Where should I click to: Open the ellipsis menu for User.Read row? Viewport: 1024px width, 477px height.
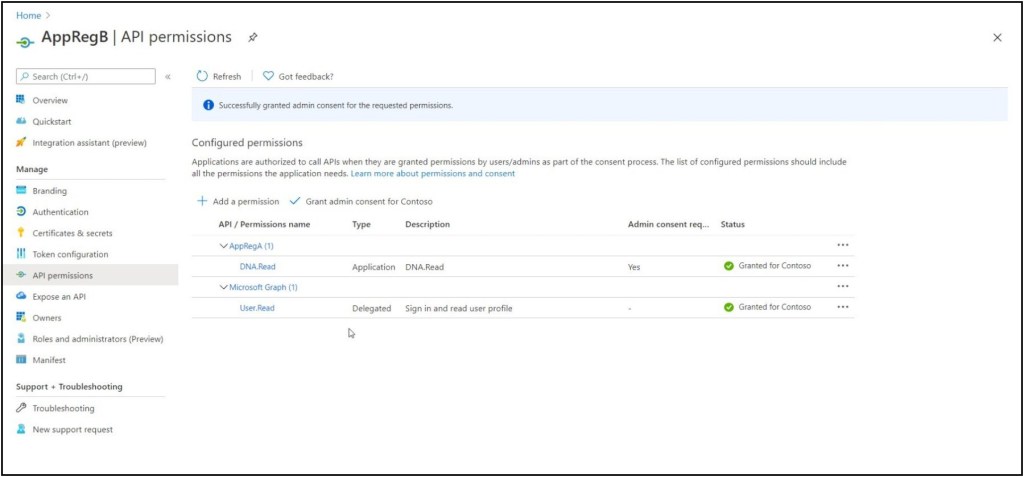click(x=842, y=307)
